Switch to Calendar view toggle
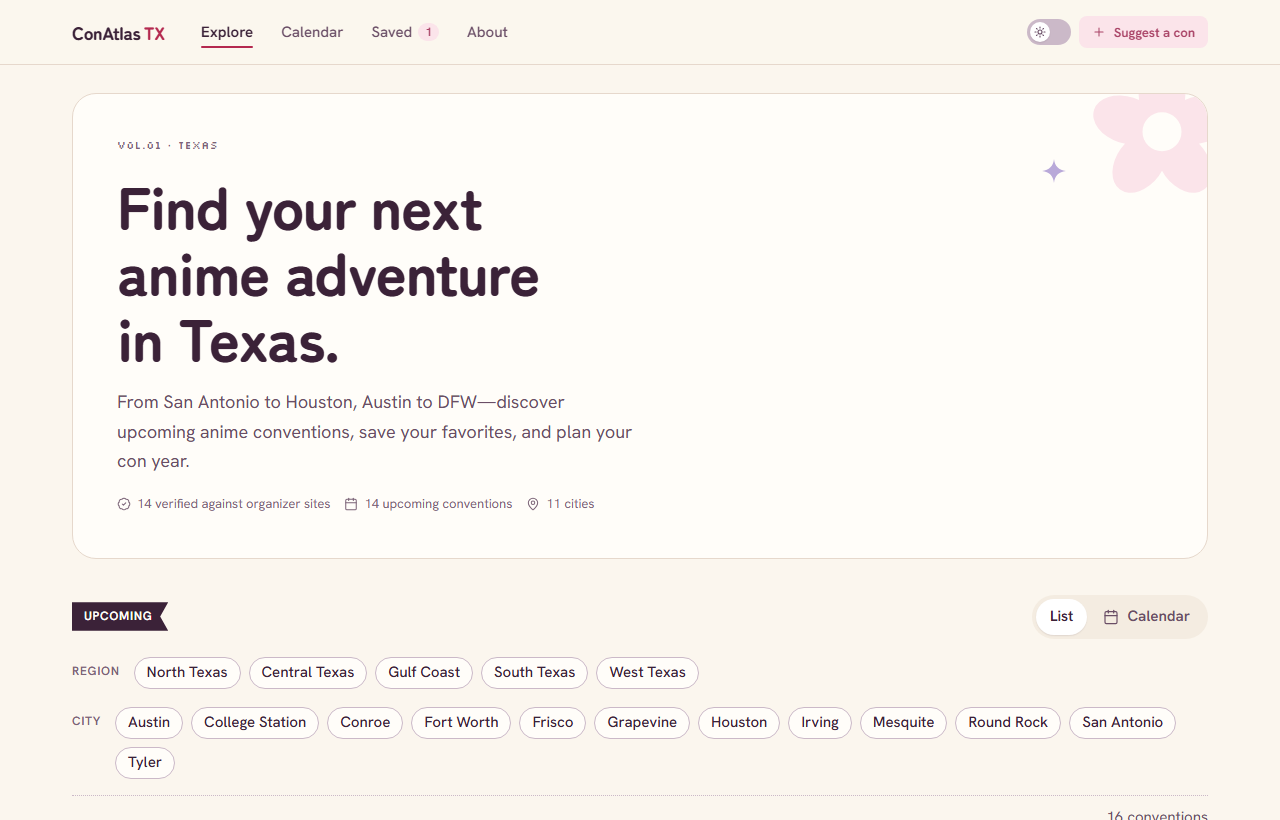This screenshot has width=1280, height=820. click(1146, 616)
